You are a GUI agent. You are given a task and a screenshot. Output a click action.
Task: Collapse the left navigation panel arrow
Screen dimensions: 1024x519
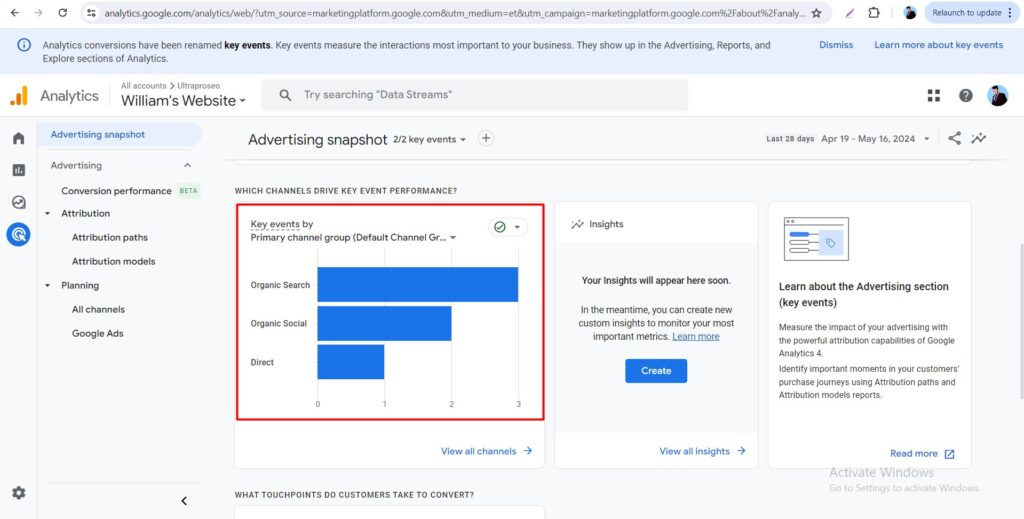[x=184, y=501]
